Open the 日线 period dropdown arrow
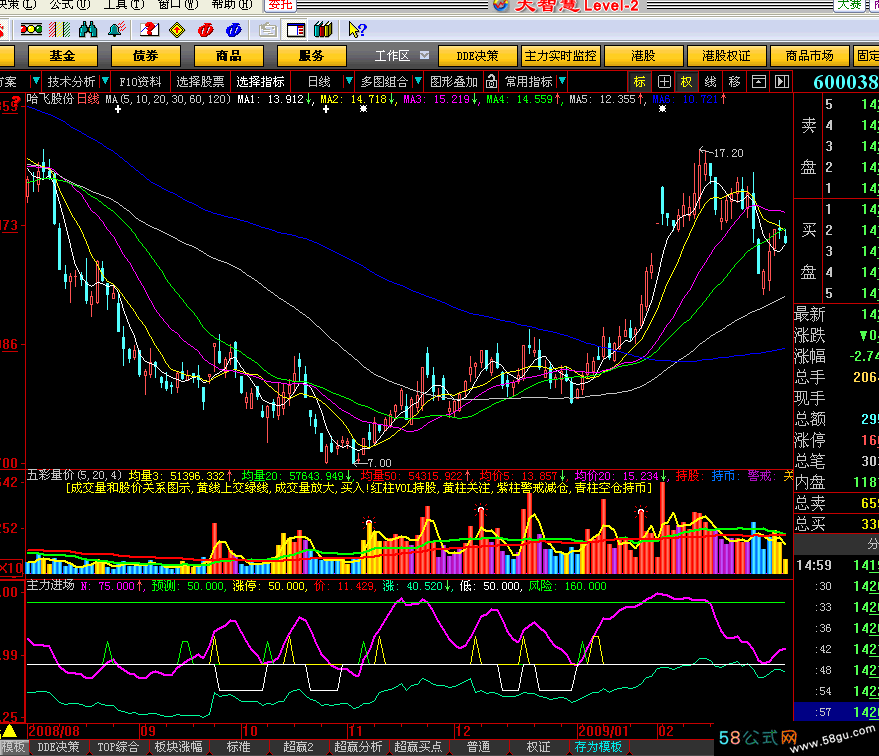Screen dimensions: 879x756 tap(348, 82)
